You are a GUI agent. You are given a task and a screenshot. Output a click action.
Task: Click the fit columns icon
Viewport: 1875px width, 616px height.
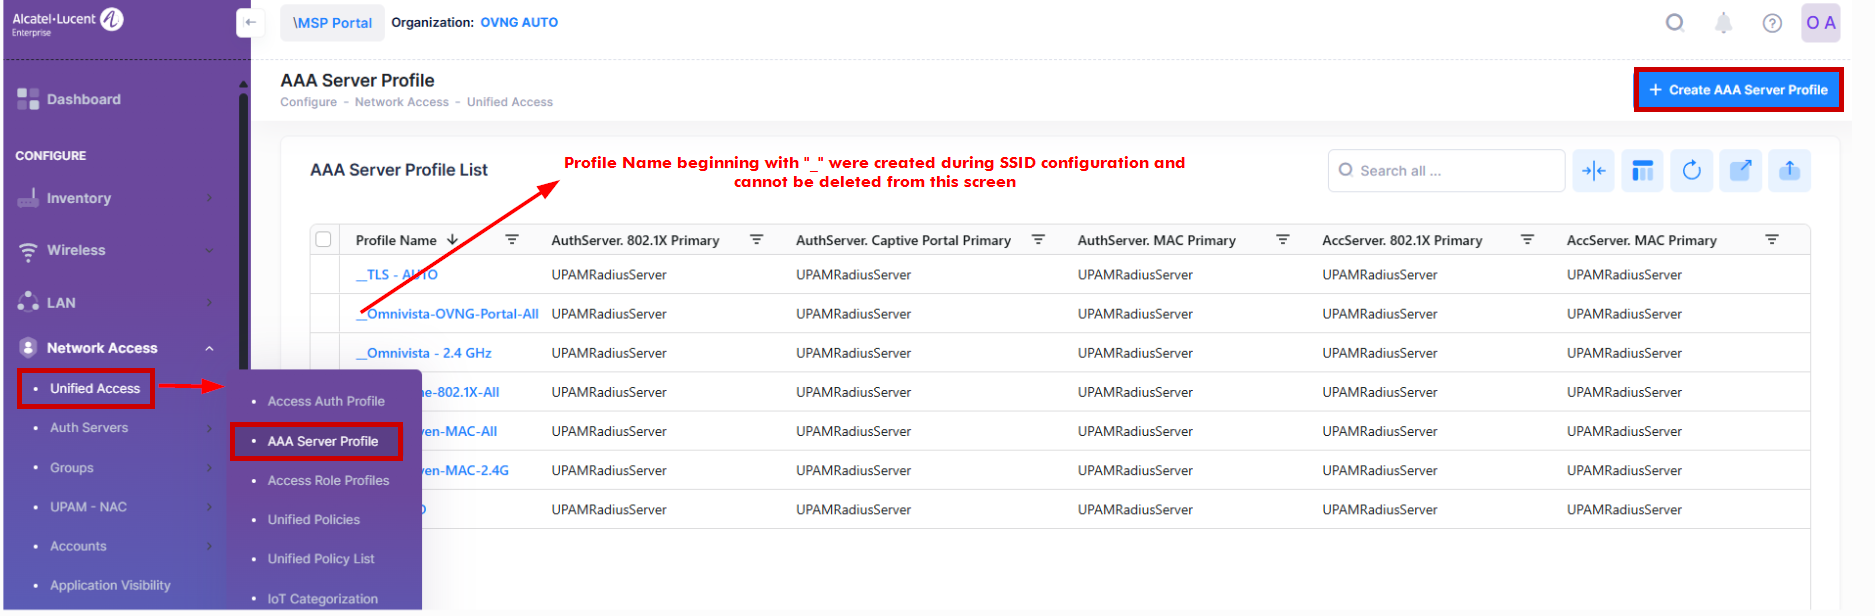(1593, 171)
